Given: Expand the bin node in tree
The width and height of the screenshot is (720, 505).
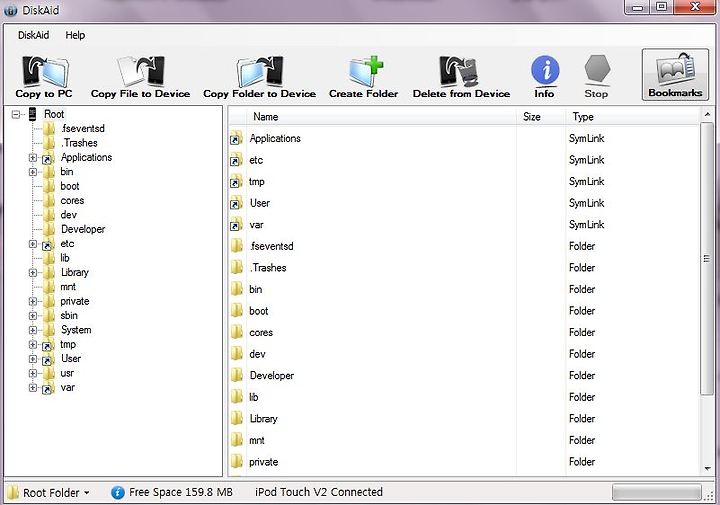Looking at the screenshot, I should pyautogui.click(x=33, y=172).
